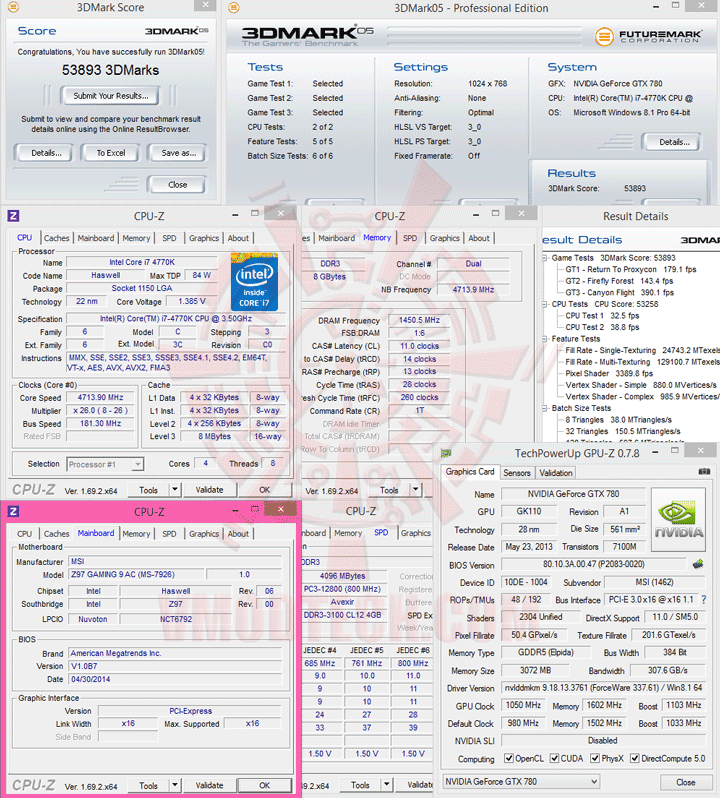Open Tools dropdown arrow in Motherboard CPU-Z window
The width and height of the screenshot is (720, 798).
[x=175, y=785]
